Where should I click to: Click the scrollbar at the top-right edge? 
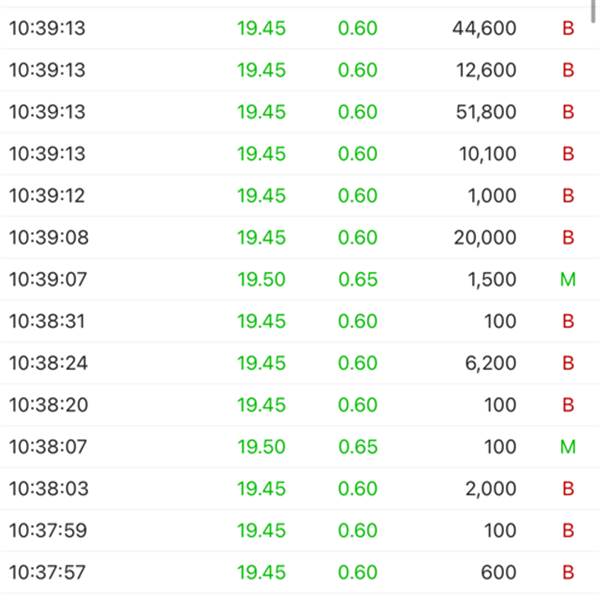point(595,8)
